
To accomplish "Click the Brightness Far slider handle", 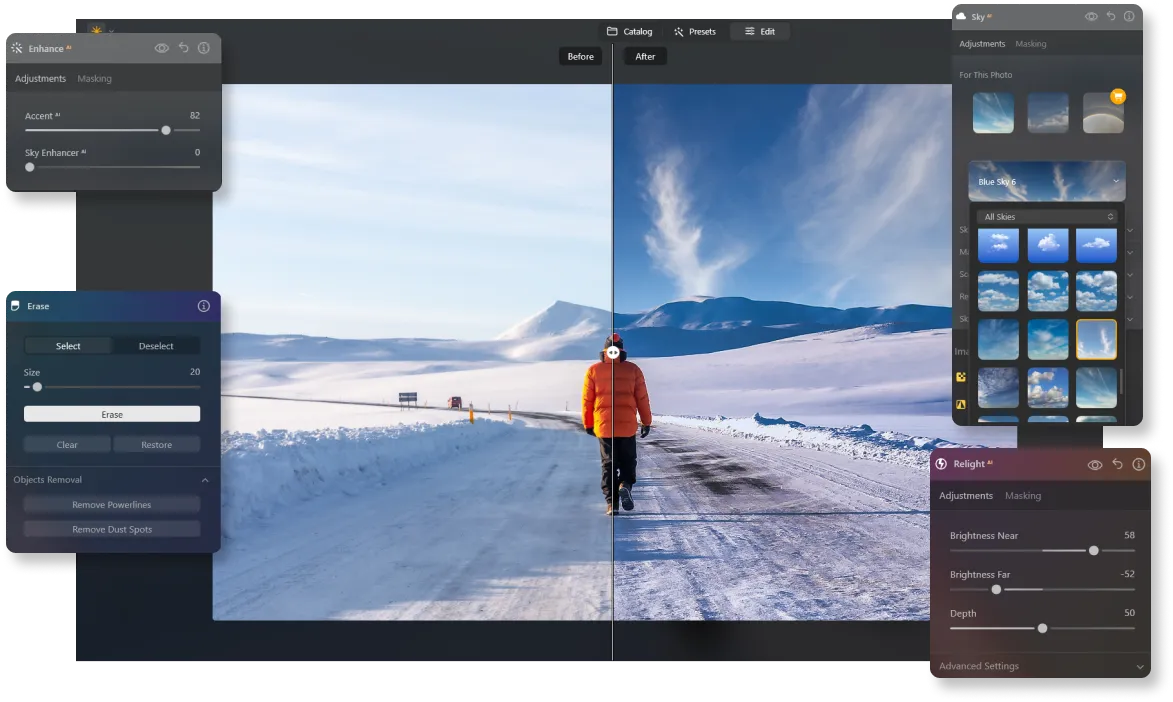I will tap(996, 590).
